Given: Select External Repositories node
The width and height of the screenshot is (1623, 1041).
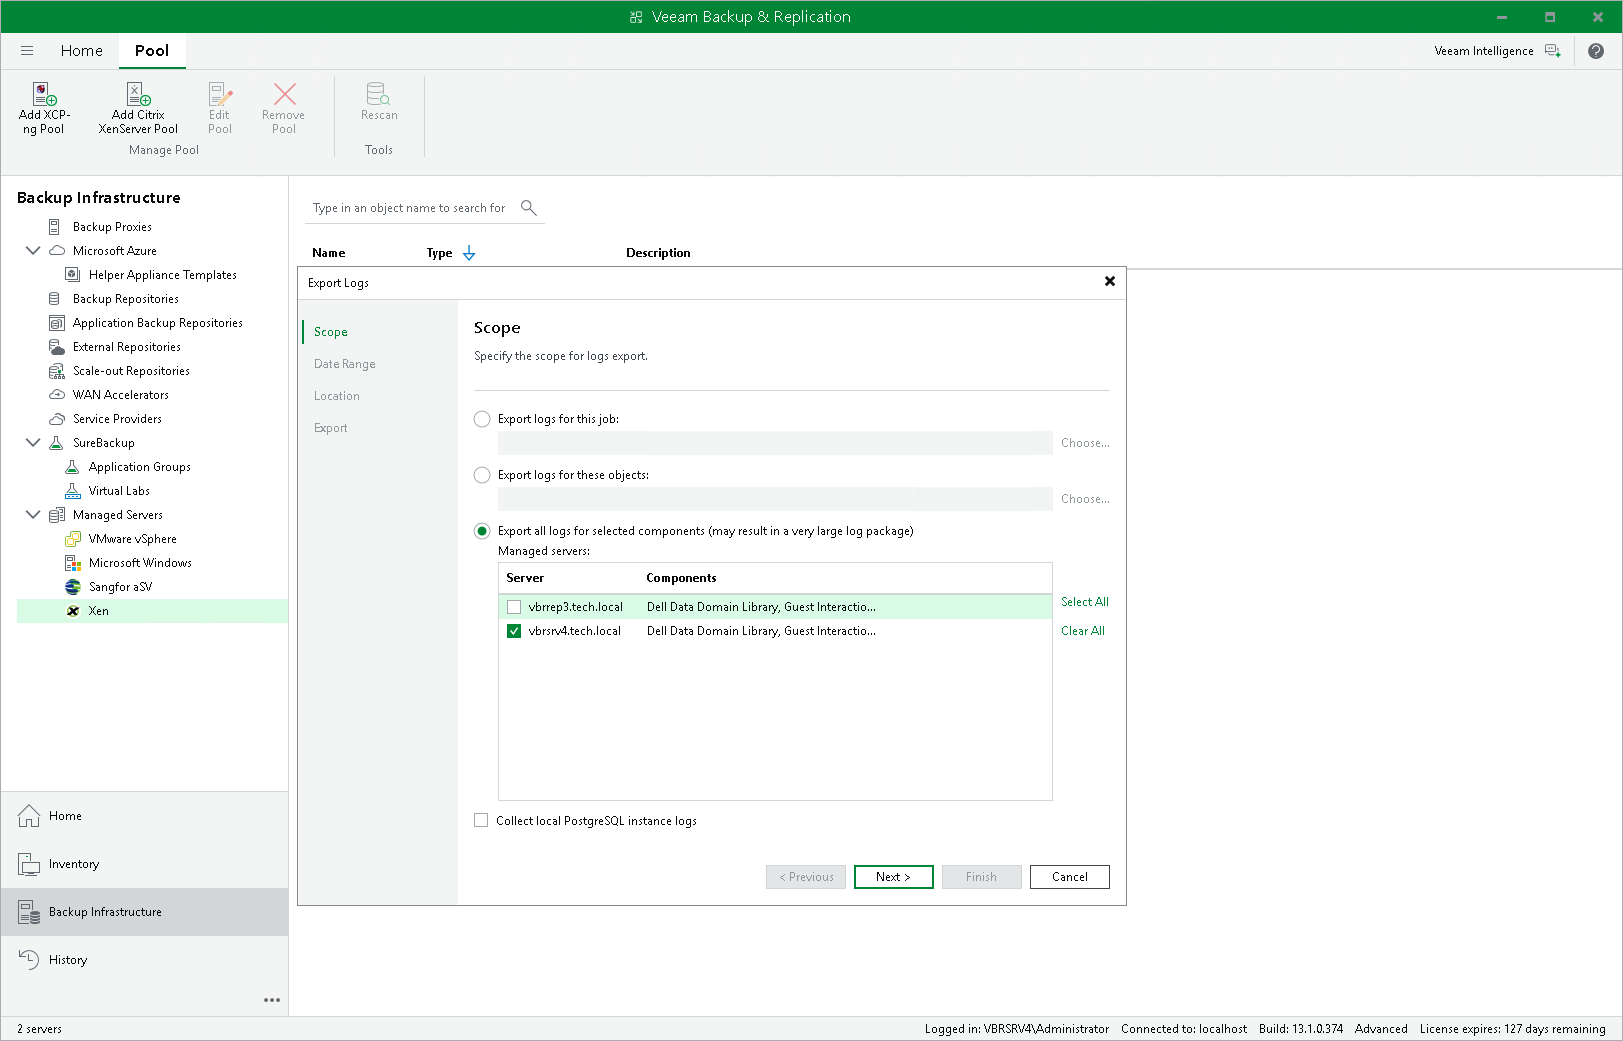Looking at the screenshot, I should [x=126, y=347].
